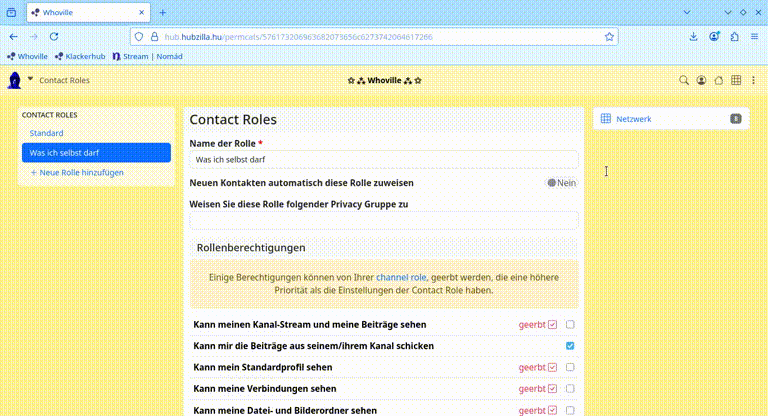Go to the channel home icon
The width and height of the screenshot is (768, 416).
[x=718, y=80]
